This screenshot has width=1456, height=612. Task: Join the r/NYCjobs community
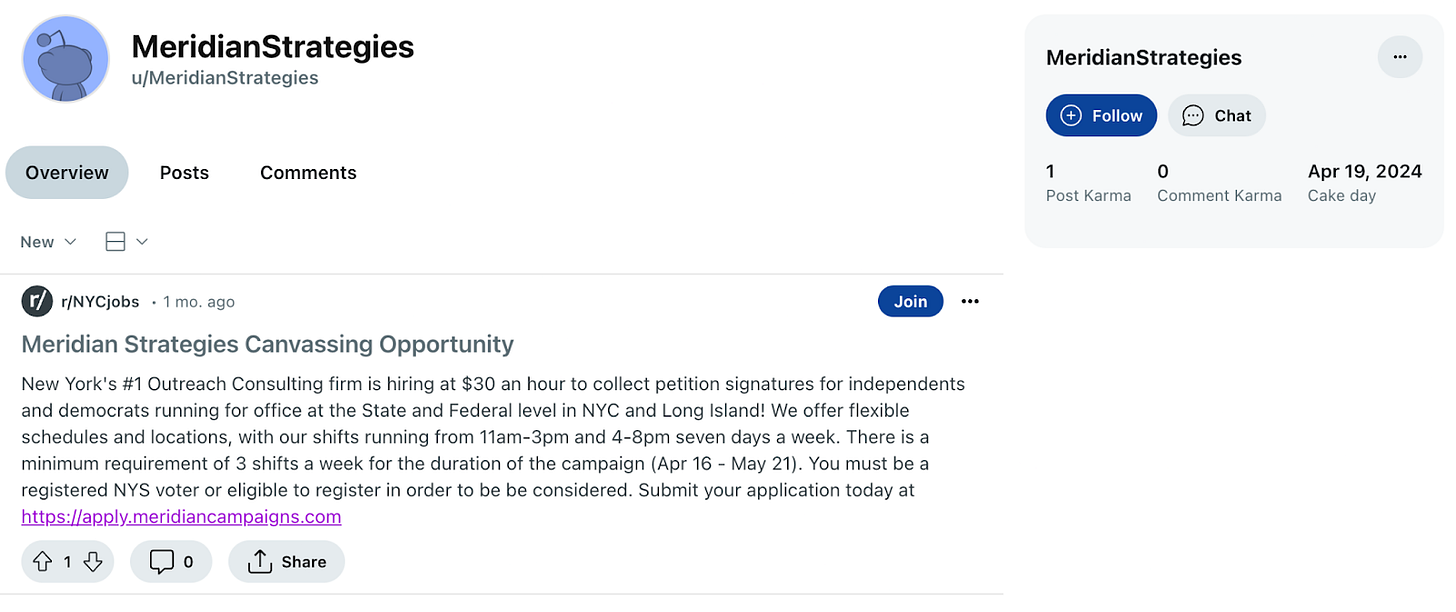[910, 301]
